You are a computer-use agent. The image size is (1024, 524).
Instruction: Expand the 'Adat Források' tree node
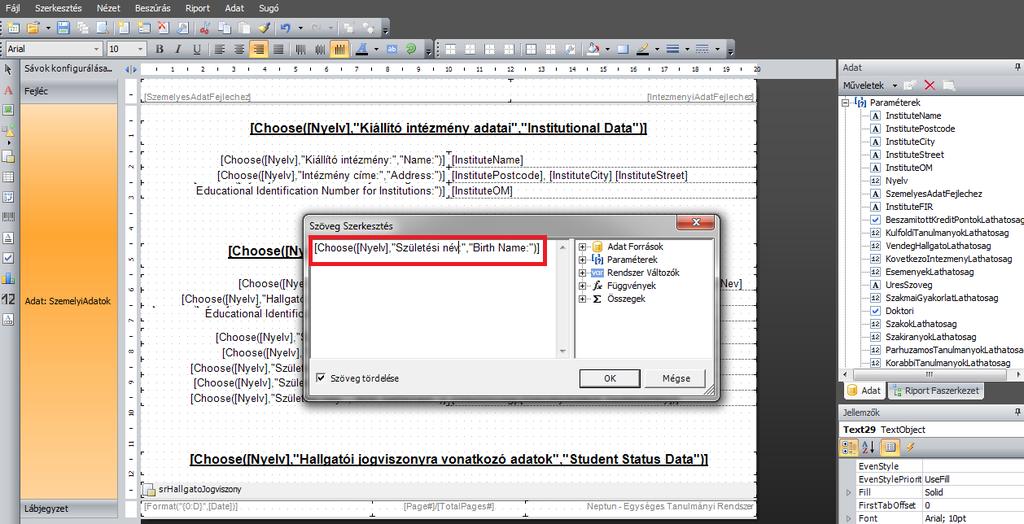[582, 247]
